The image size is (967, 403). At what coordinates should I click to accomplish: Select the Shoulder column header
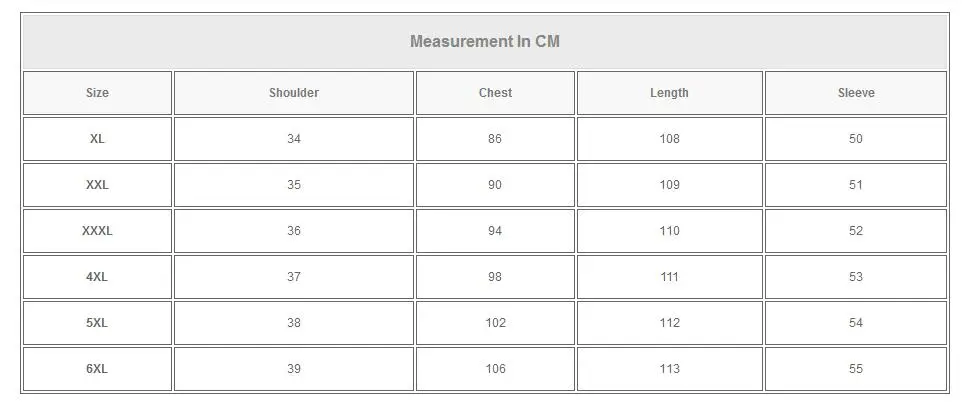294,93
